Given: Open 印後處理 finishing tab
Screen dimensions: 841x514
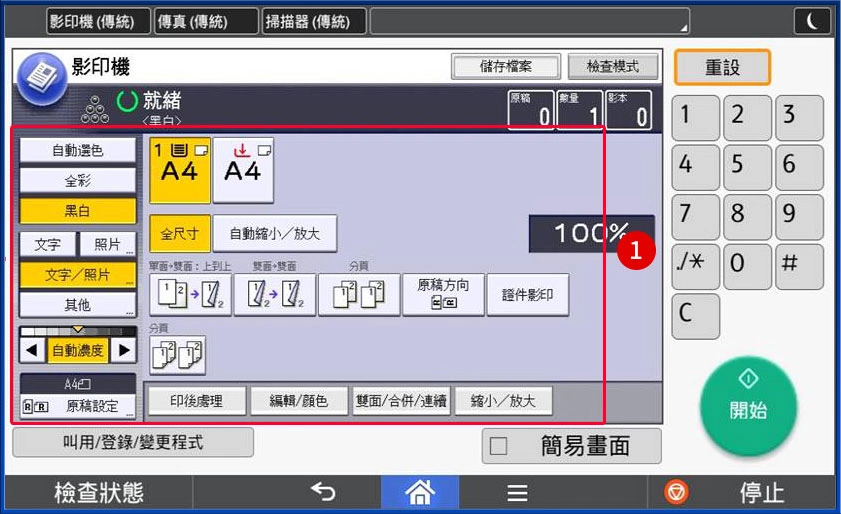Looking at the screenshot, I should click(196, 401).
